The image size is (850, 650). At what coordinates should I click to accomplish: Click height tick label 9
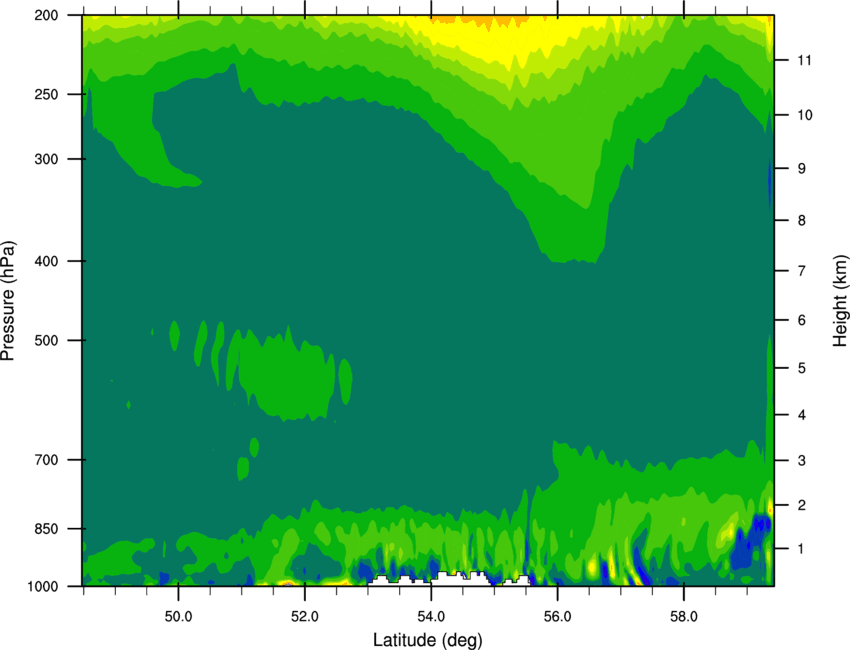point(802,169)
